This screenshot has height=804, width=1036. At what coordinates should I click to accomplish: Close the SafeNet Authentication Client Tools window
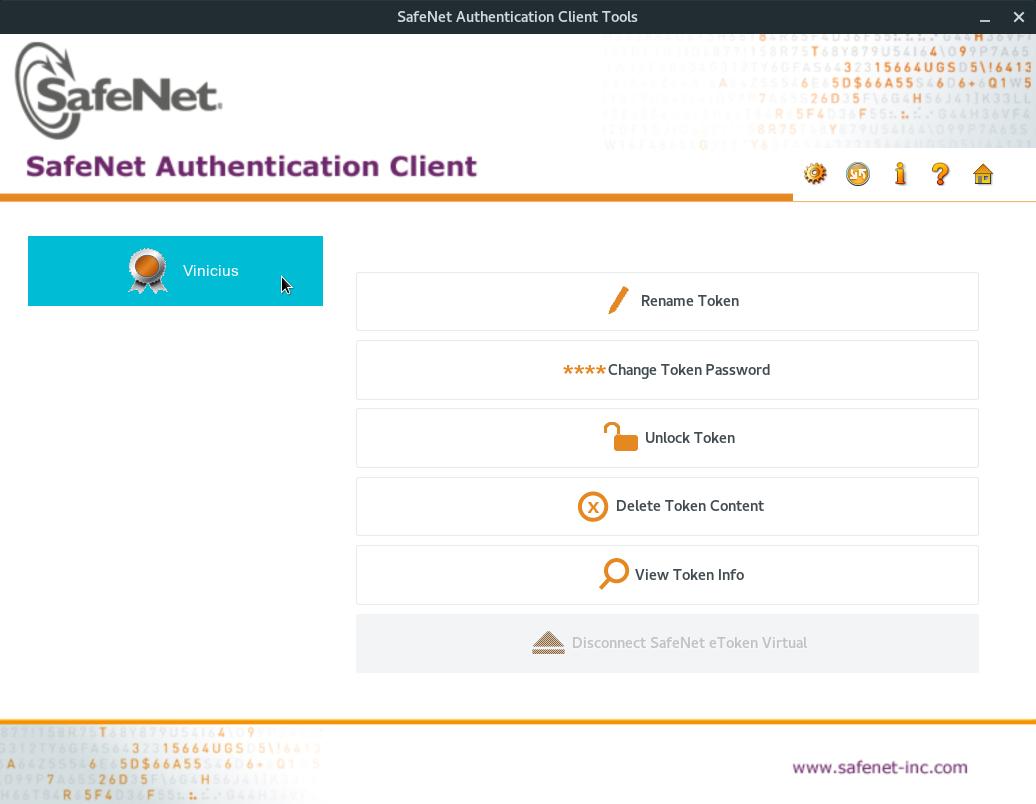pyautogui.click(x=1018, y=17)
